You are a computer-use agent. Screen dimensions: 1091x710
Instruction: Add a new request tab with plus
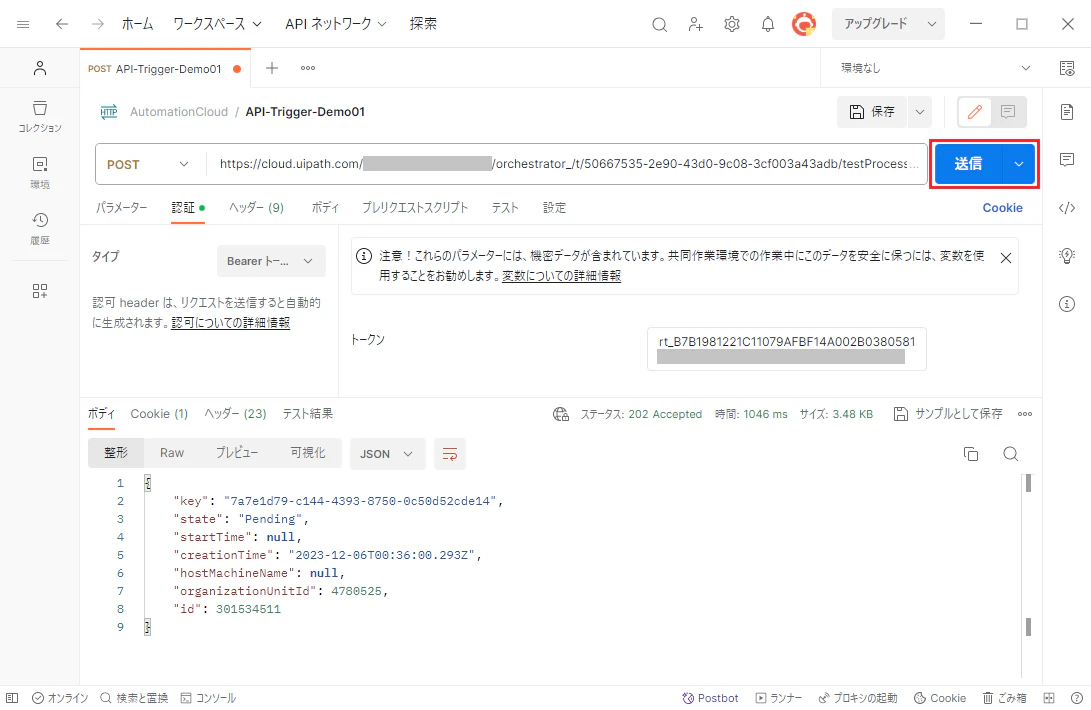pyautogui.click(x=272, y=68)
